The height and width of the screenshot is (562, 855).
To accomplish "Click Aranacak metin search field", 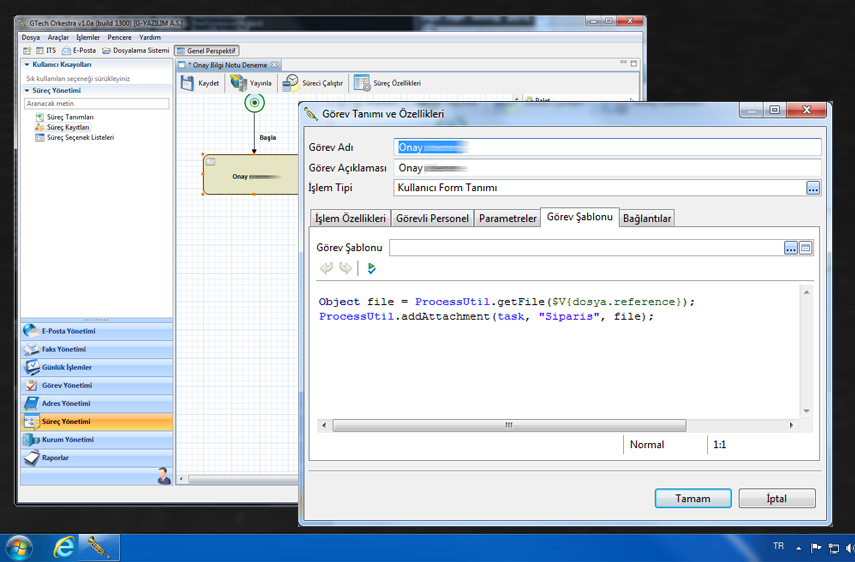I will point(97,104).
